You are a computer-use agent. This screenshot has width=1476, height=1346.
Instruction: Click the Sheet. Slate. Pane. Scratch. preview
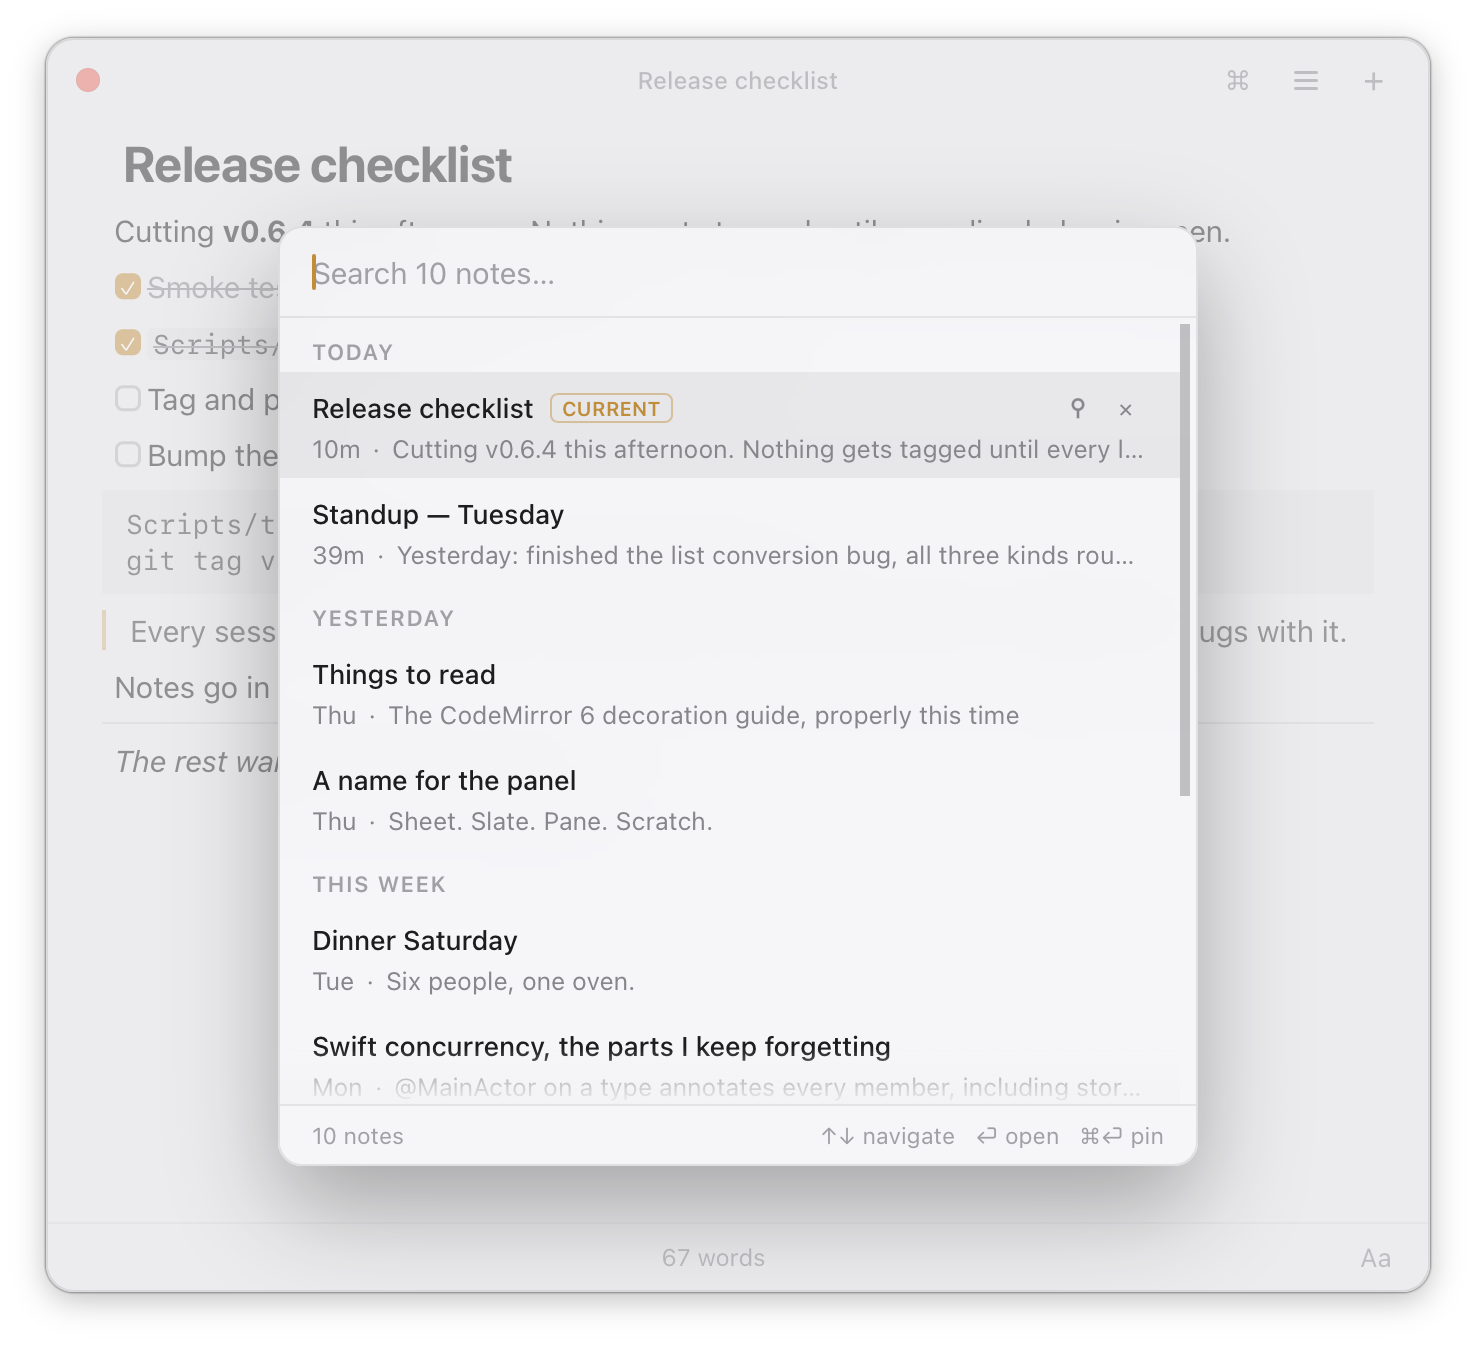[x=550, y=821]
